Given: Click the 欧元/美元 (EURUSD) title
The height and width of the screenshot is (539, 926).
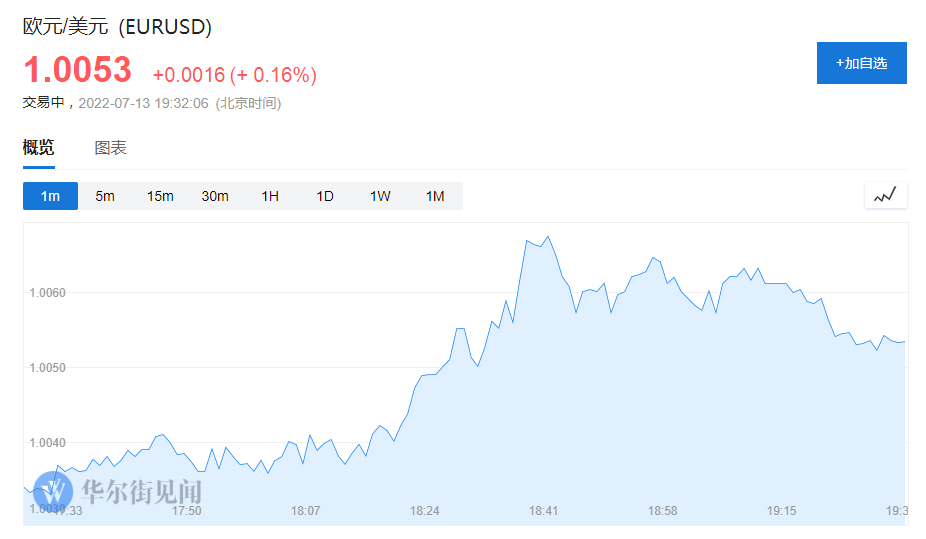Looking at the screenshot, I should tap(117, 27).
